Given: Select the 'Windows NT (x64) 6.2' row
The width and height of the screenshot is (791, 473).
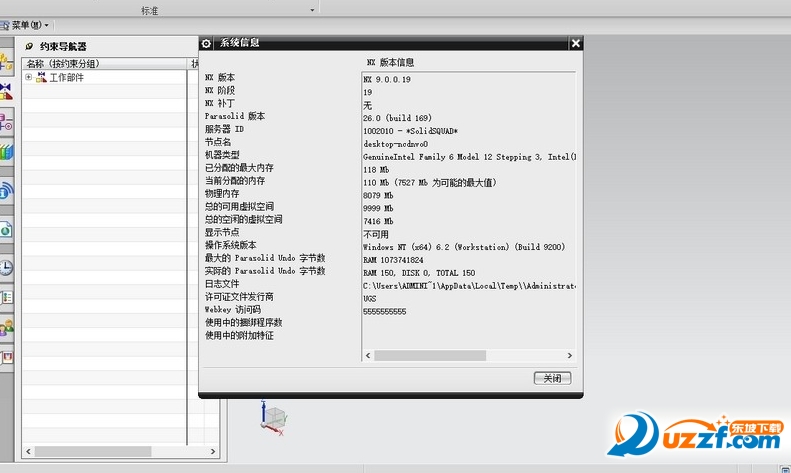Looking at the screenshot, I should tap(464, 247).
